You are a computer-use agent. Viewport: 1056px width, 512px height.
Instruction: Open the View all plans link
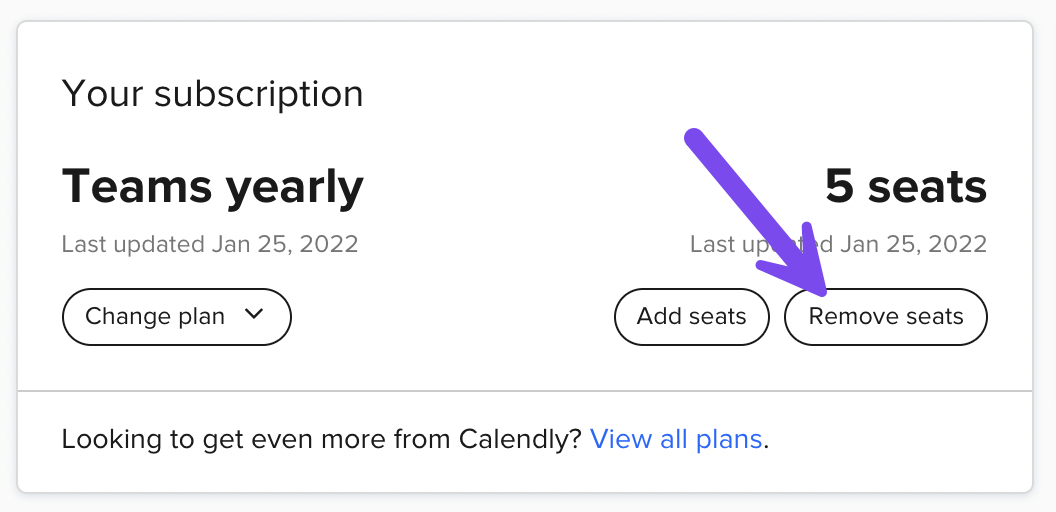(x=676, y=439)
